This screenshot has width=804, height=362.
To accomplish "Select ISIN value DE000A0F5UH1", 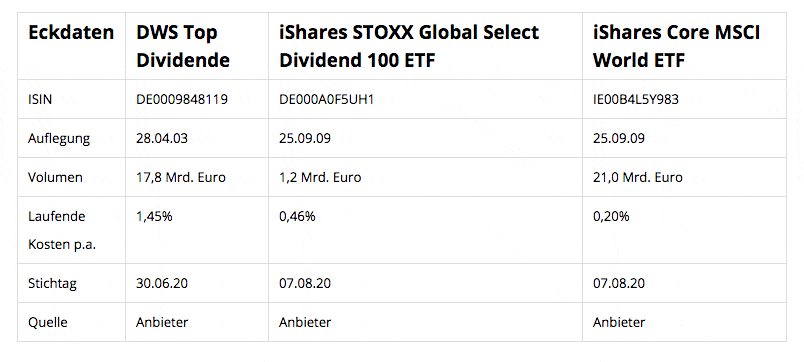I will tap(326, 99).
